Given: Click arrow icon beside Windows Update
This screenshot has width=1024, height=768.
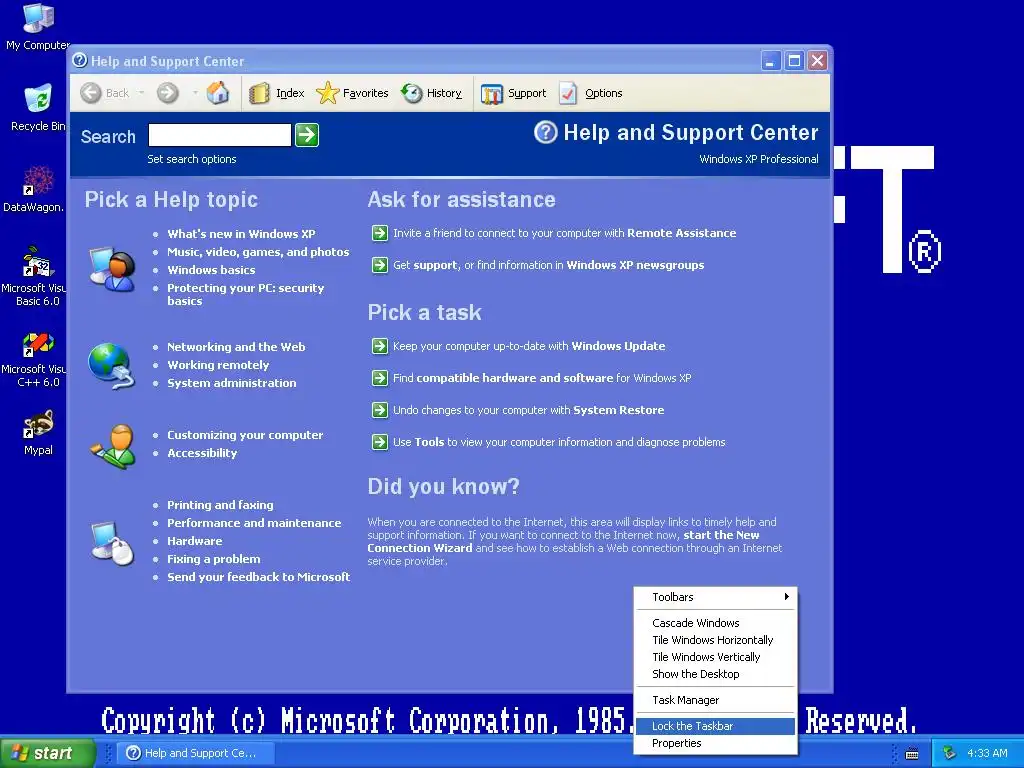Looking at the screenshot, I should tap(379, 346).
